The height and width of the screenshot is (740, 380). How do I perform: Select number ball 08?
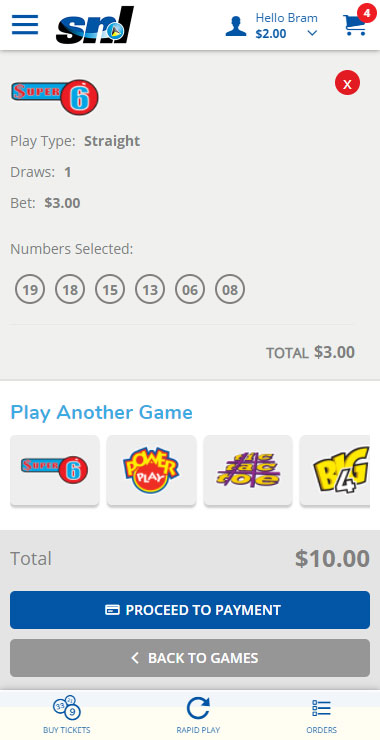[230, 289]
